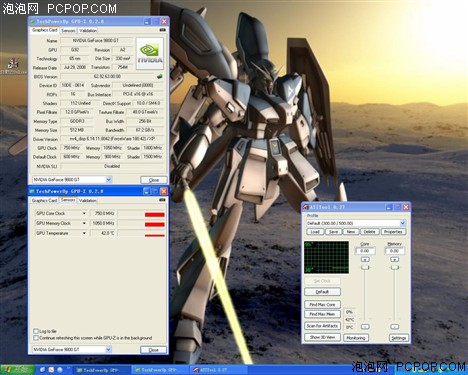Click the ATITool temperature graph
This screenshot has height=375, width=468.
tap(326, 257)
